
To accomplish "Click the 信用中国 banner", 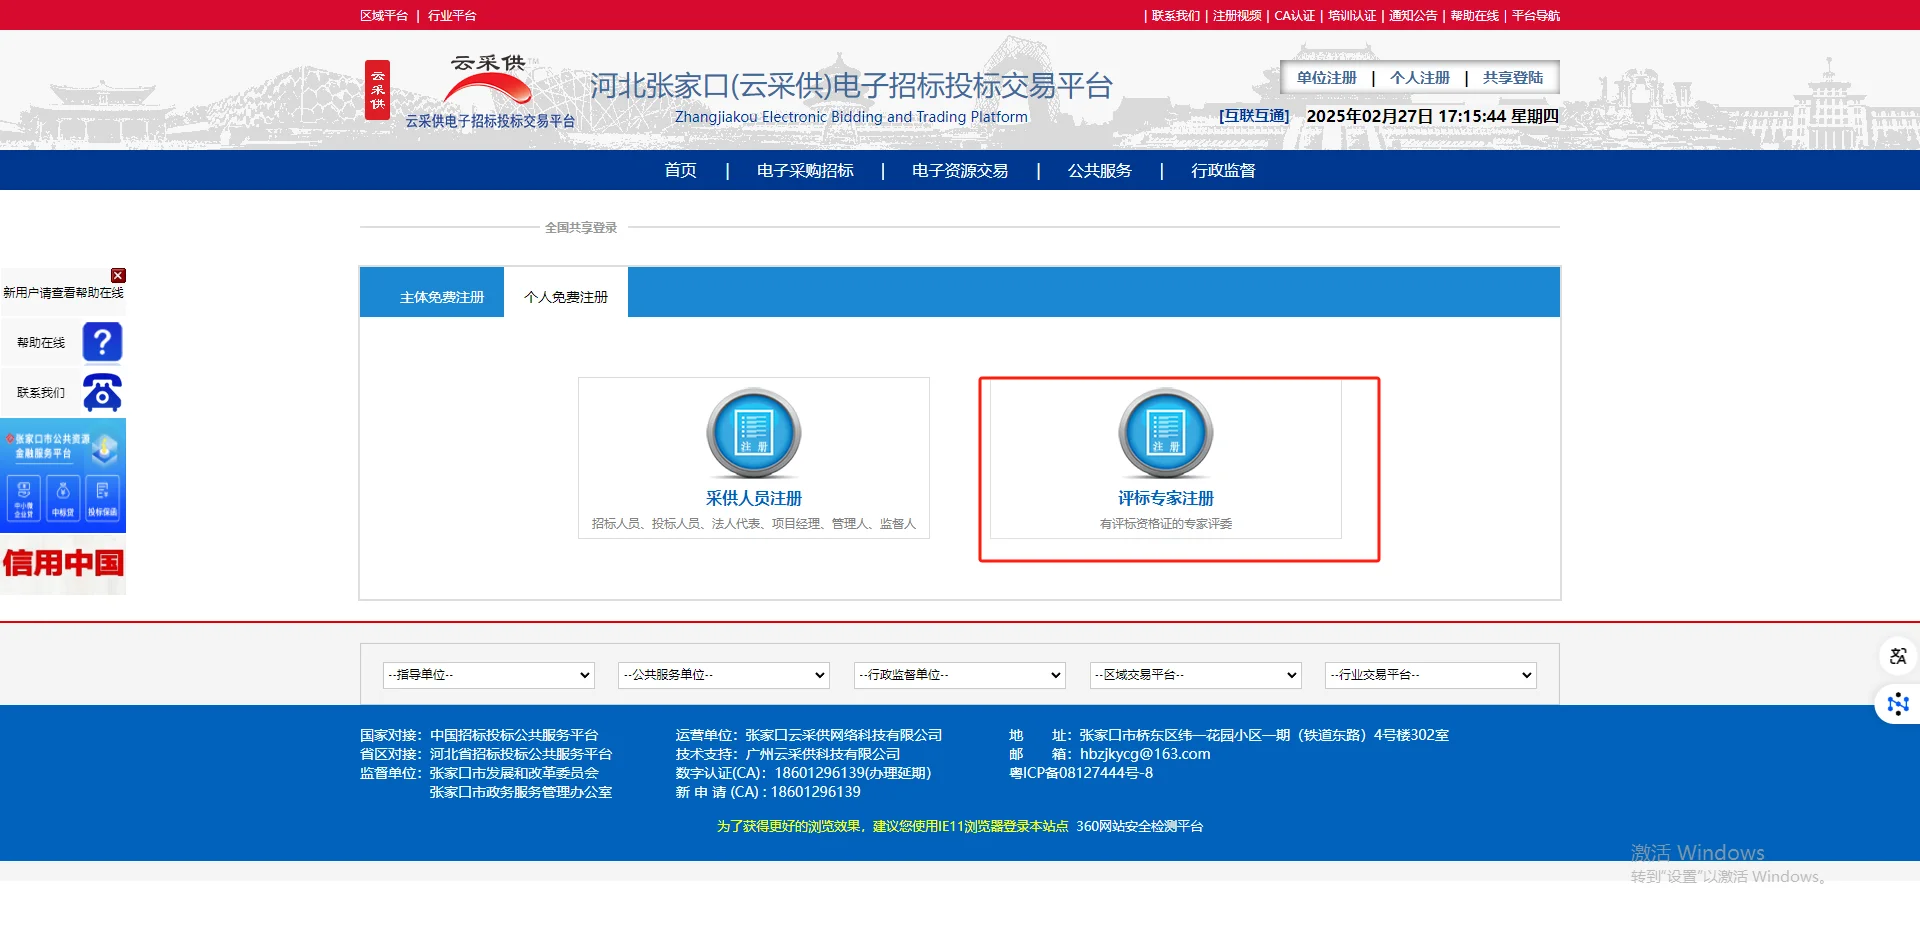I will point(63,563).
